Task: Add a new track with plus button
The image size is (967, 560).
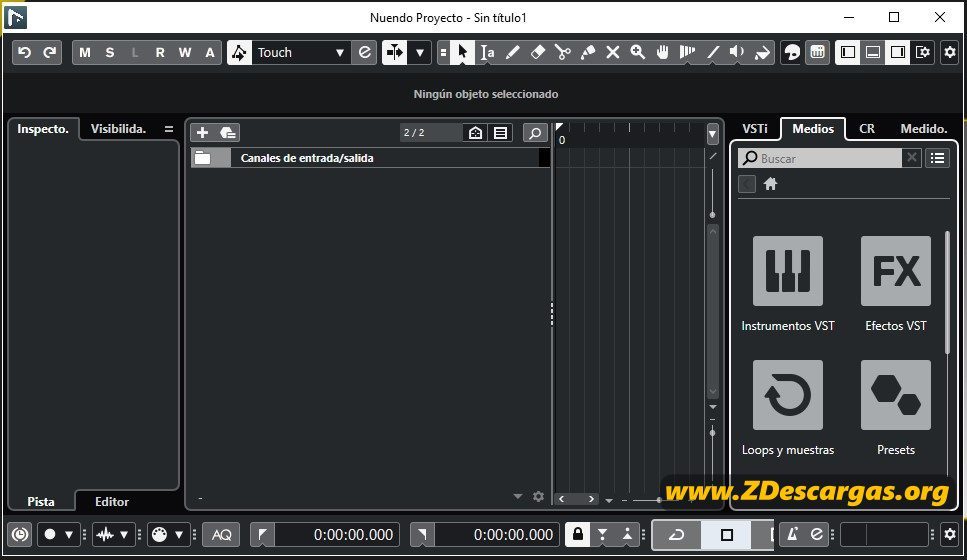Action: 202,133
